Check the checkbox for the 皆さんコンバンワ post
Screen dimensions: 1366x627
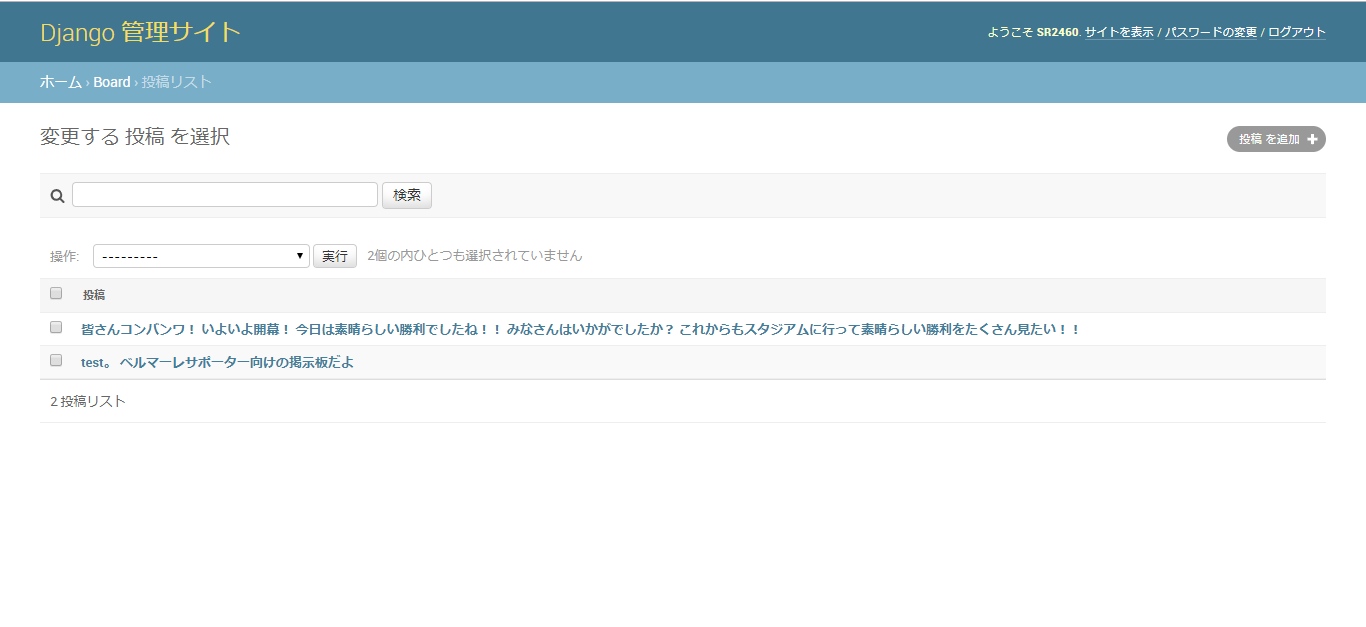tap(55, 326)
